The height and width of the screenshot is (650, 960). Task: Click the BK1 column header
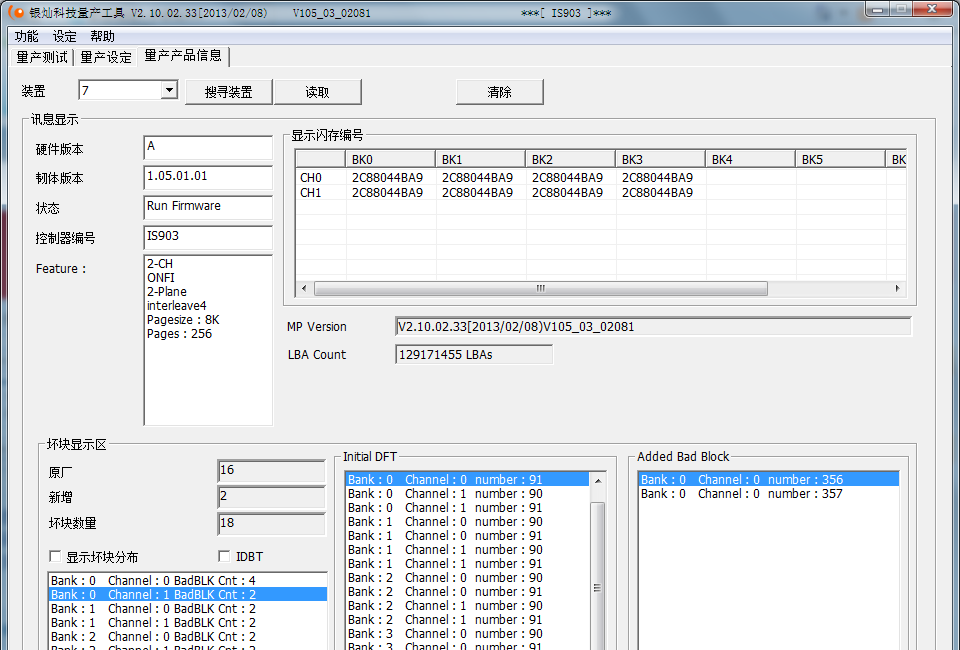pyautogui.click(x=480, y=159)
